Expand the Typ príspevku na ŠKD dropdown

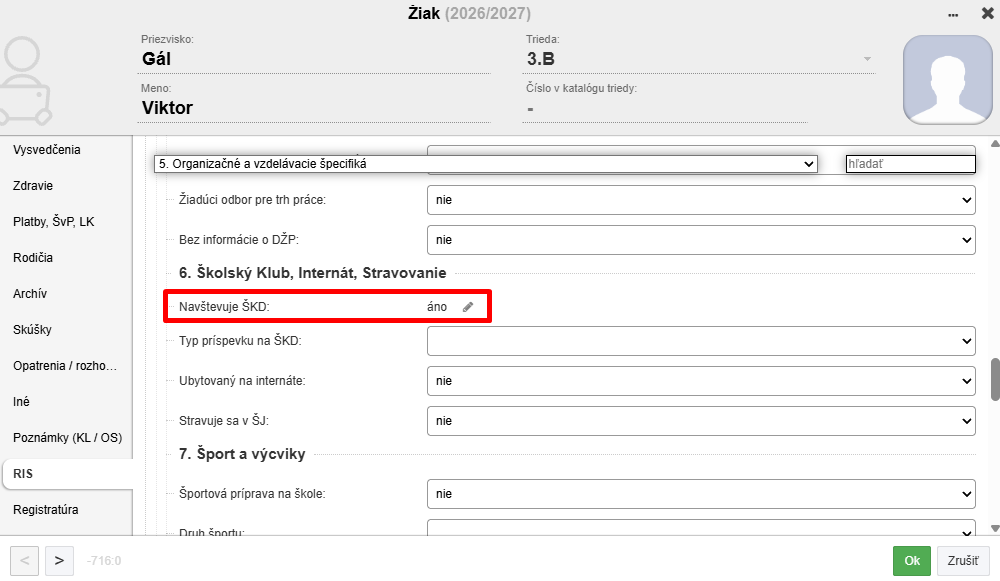[x=701, y=341]
